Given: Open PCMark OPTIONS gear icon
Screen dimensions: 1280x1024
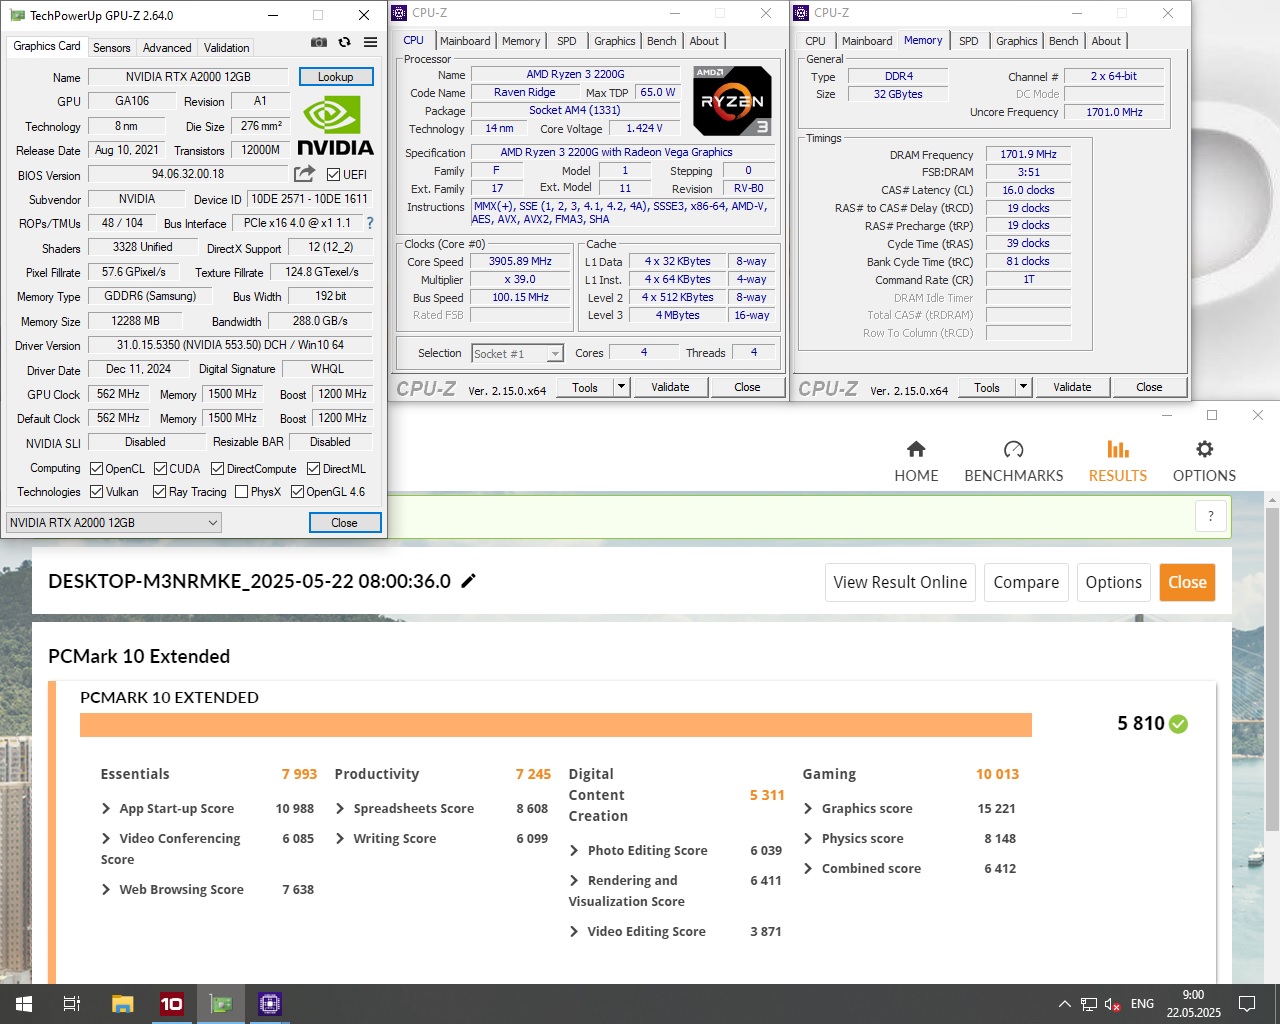Looking at the screenshot, I should (1204, 449).
